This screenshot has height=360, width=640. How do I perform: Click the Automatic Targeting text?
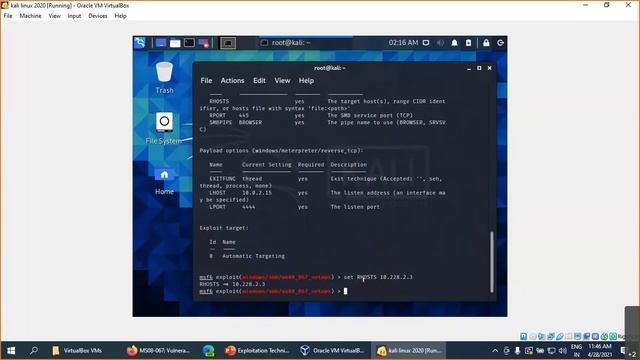pos(253,256)
